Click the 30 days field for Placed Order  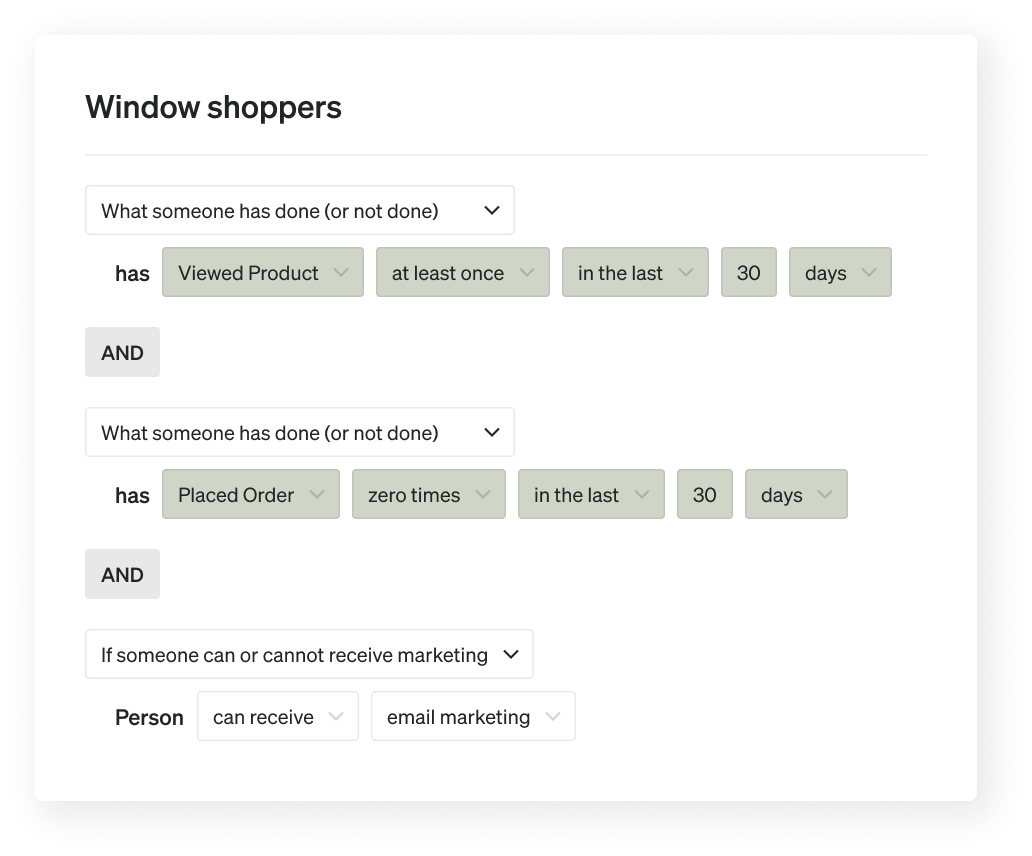pos(704,496)
